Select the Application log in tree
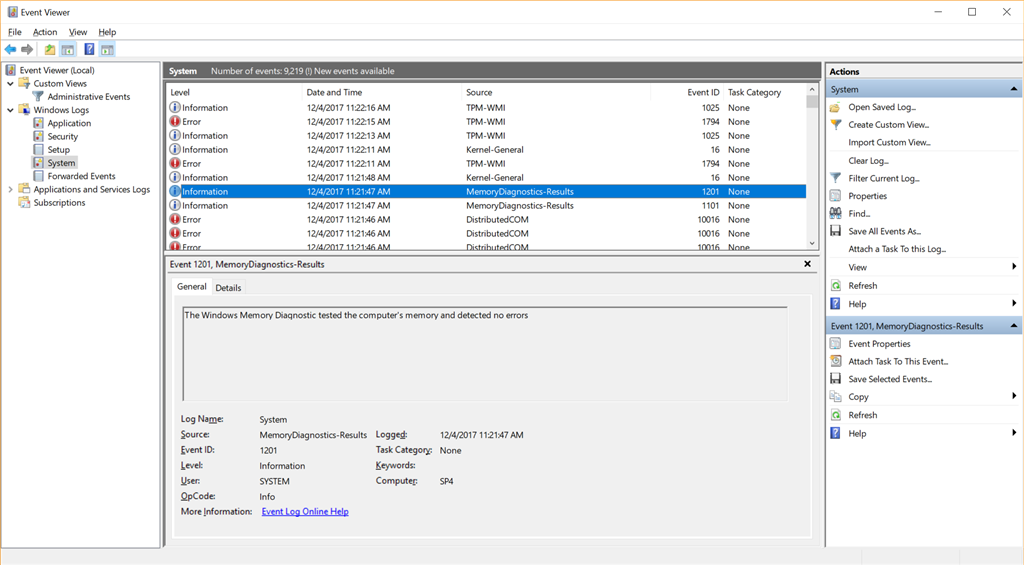The image size is (1024, 565). click(x=69, y=123)
